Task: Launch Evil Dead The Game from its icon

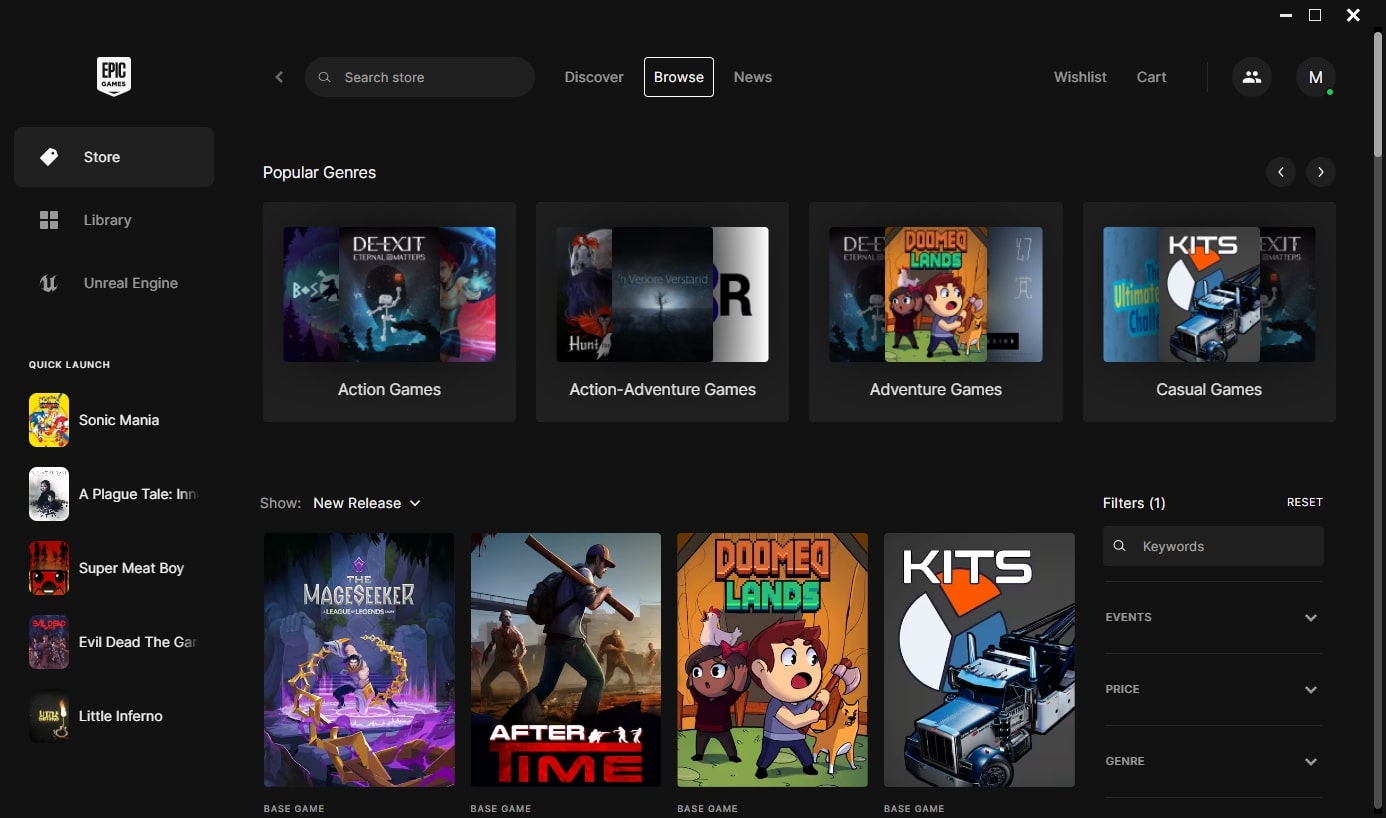Action: (49, 642)
